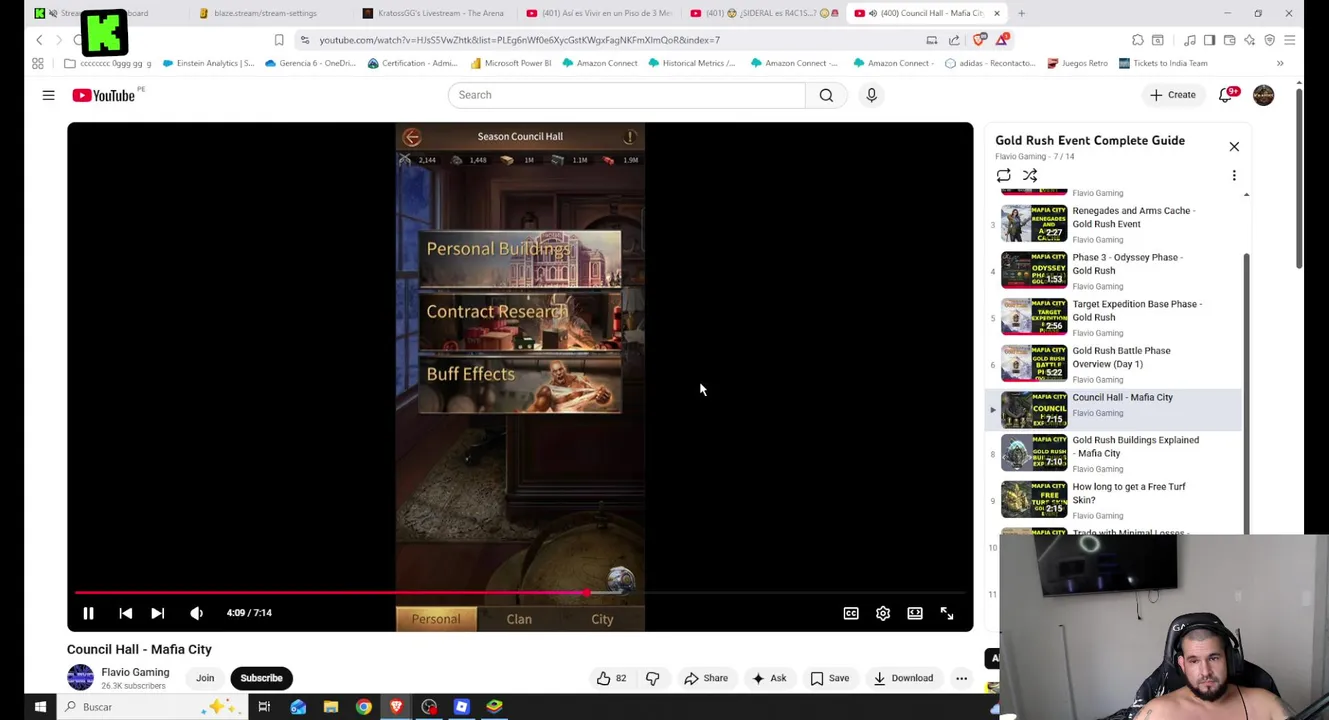Viewport: 1329px width, 720px height.
Task: Subscribe to Flavio Gaming
Action: pyautogui.click(x=261, y=678)
